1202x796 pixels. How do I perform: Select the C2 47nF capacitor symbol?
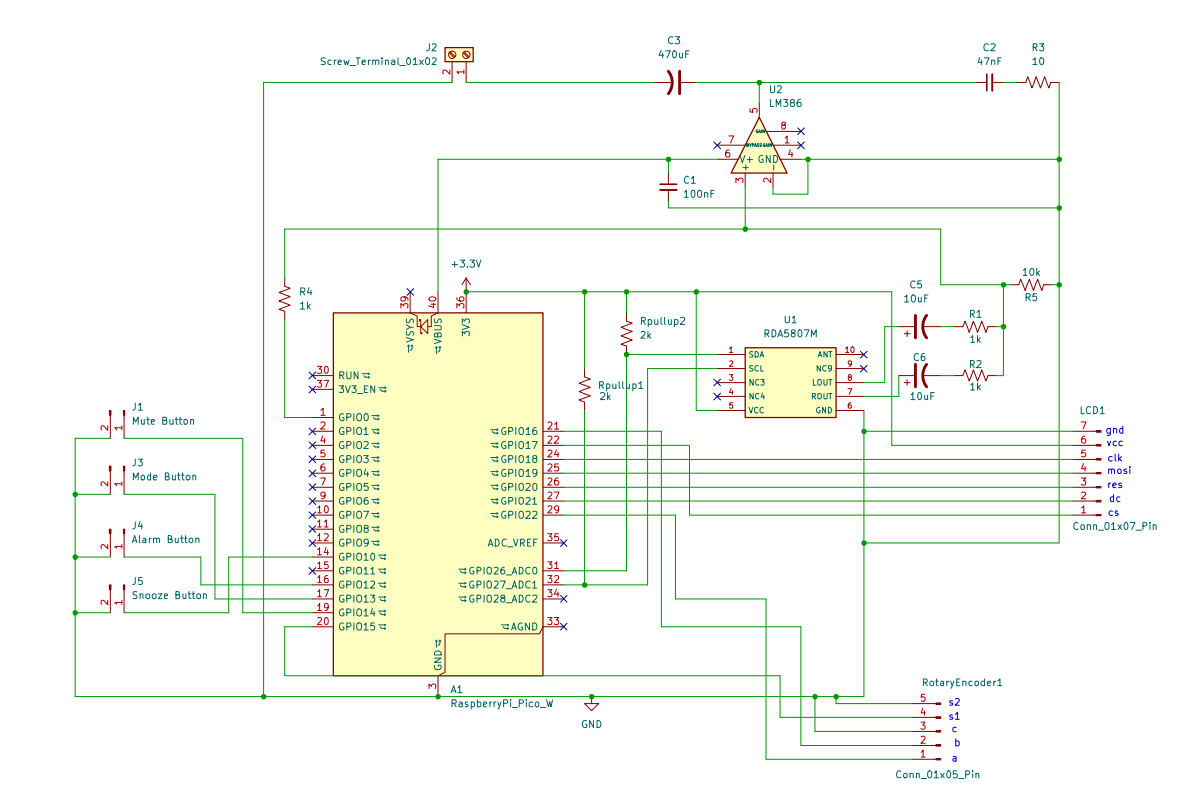[x=989, y=83]
